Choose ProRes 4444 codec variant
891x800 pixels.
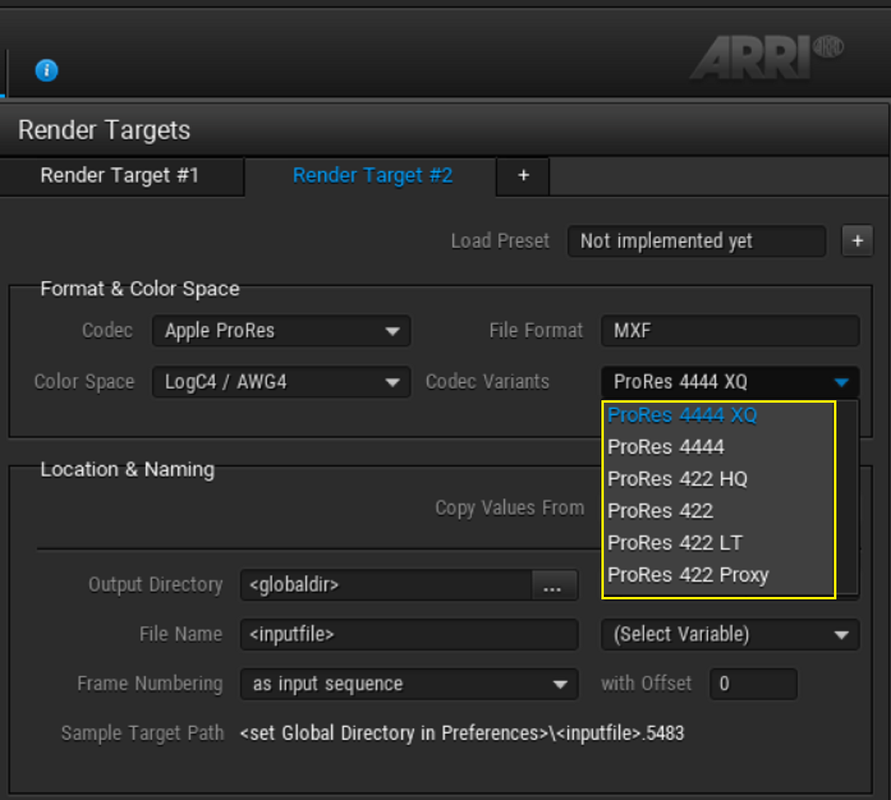719,447
